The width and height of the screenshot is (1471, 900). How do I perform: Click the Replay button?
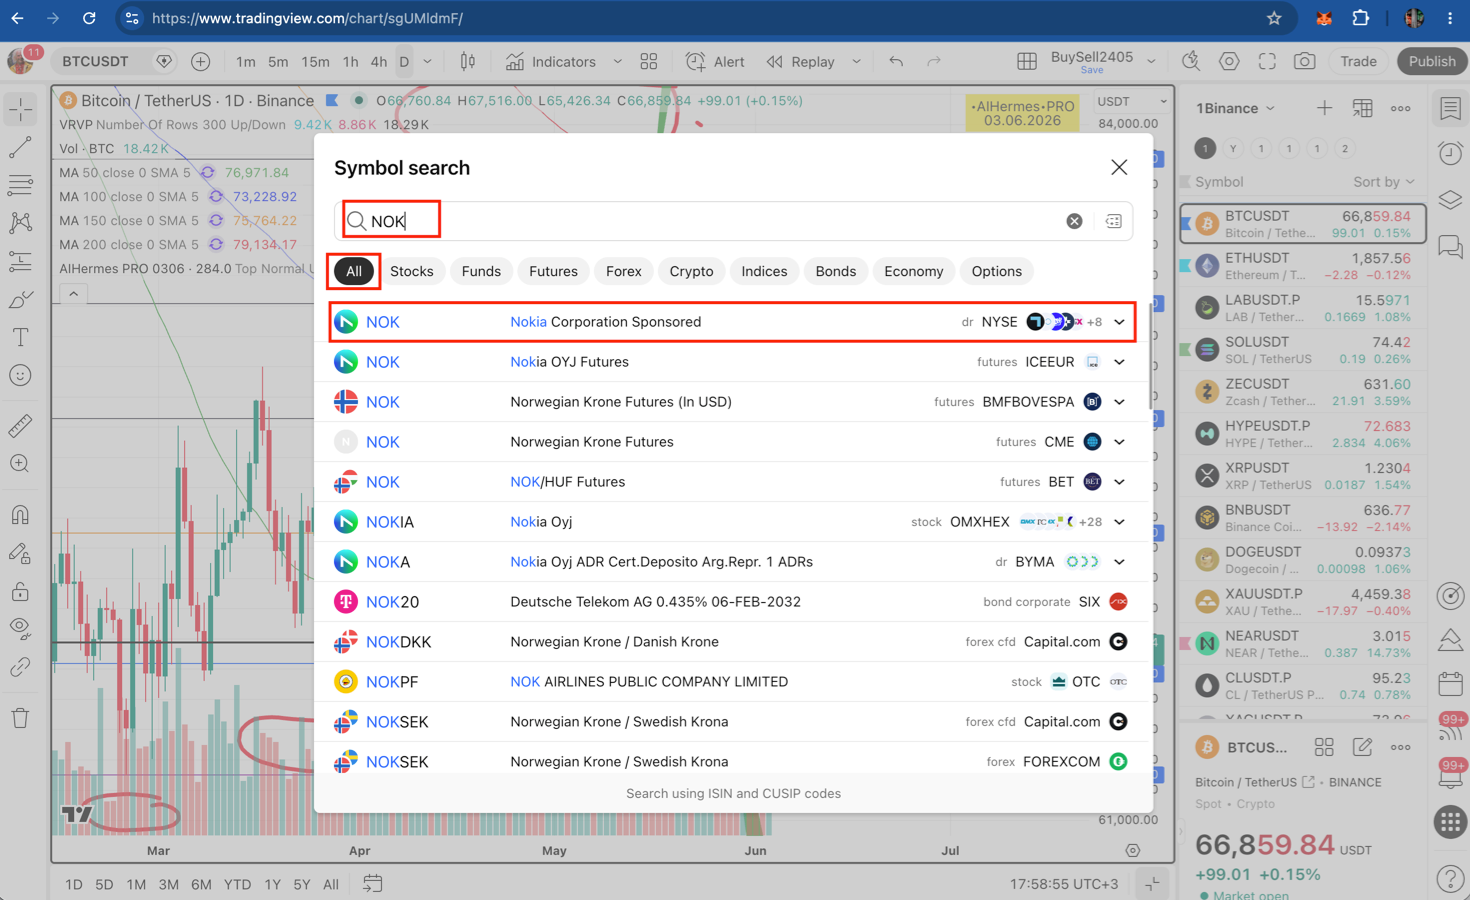tap(801, 62)
